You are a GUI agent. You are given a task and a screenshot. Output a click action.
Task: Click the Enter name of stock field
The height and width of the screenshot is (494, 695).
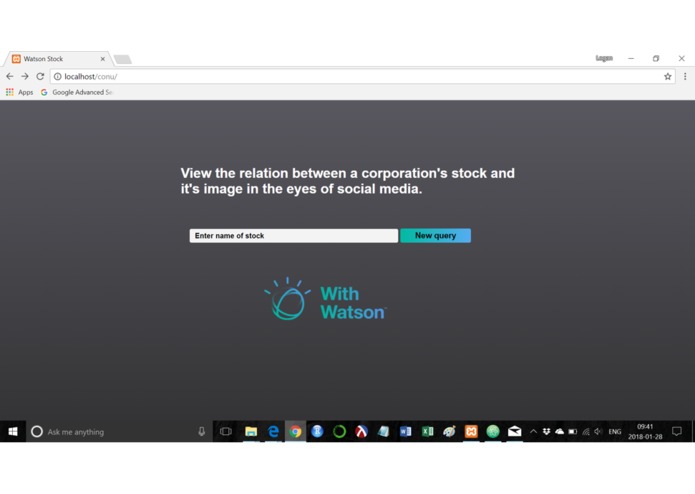pos(293,236)
